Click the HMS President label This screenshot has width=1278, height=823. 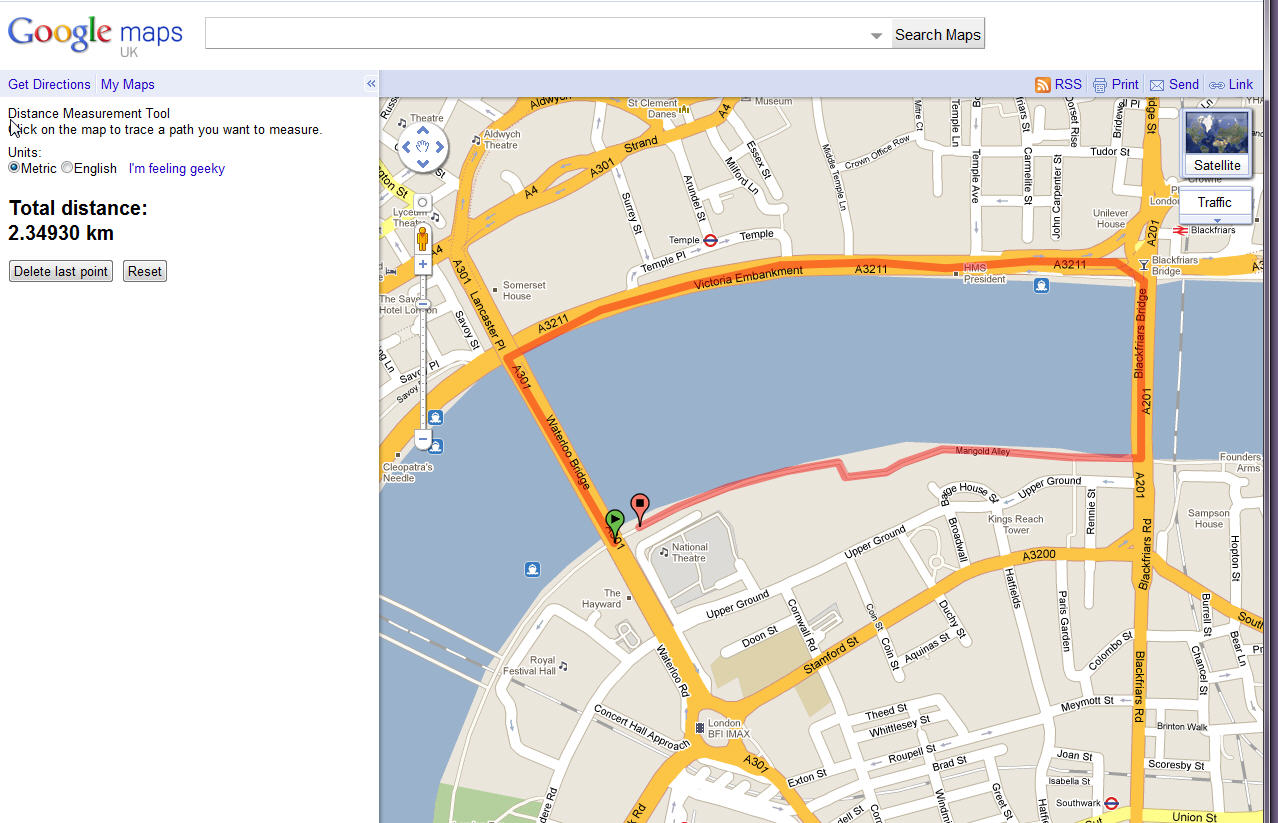984,274
